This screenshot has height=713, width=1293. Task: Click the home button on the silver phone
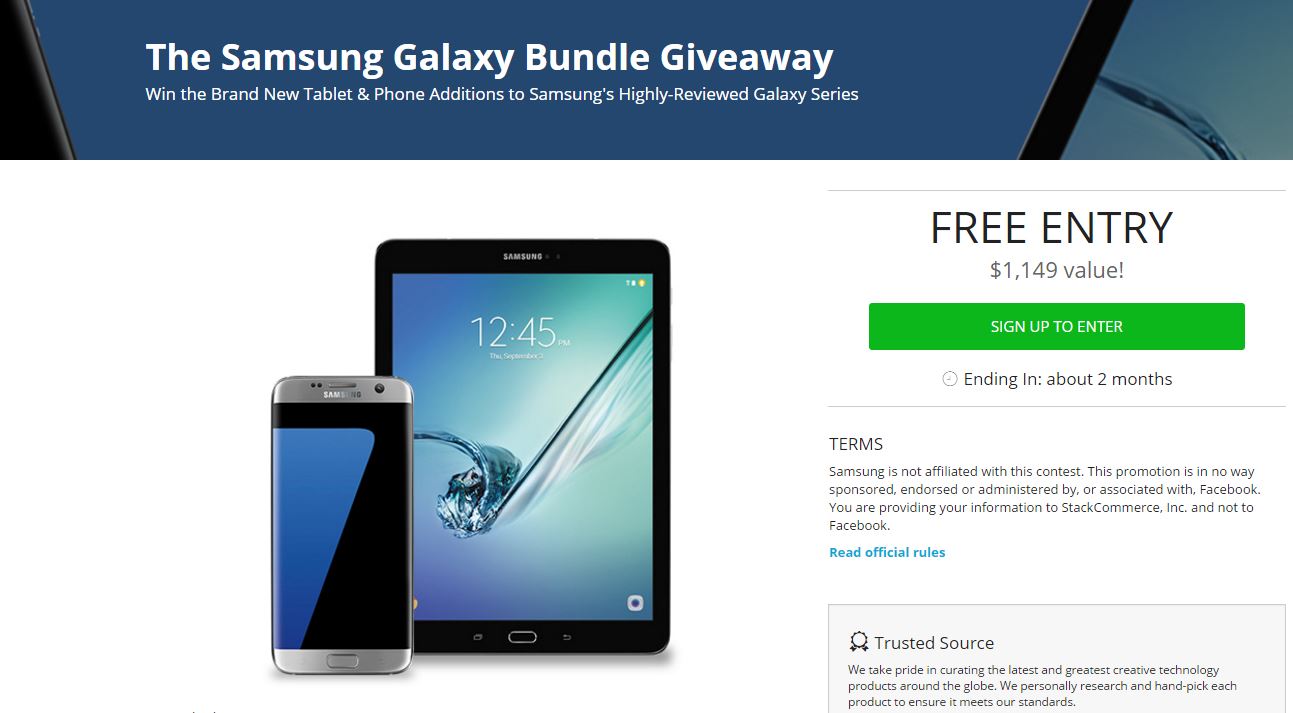coord(343,660)
